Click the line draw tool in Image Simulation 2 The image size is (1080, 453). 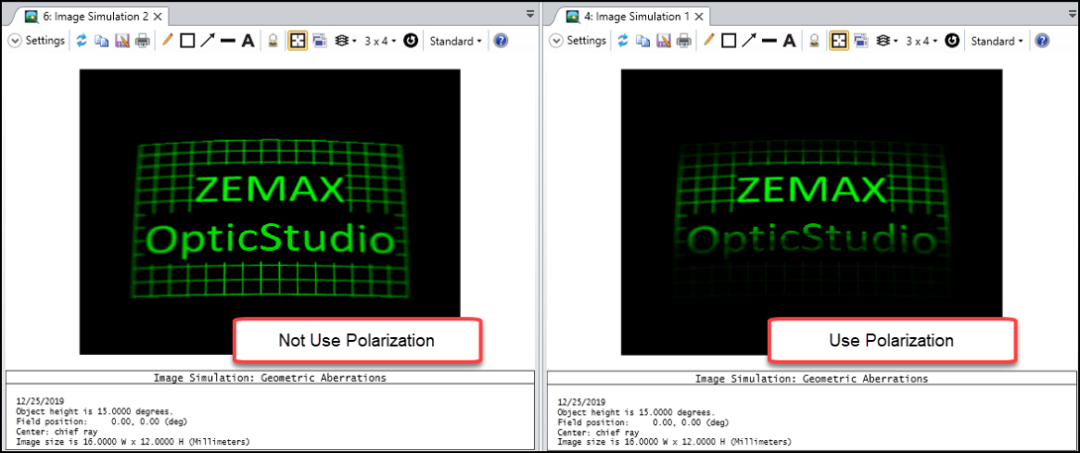[227, 41]
